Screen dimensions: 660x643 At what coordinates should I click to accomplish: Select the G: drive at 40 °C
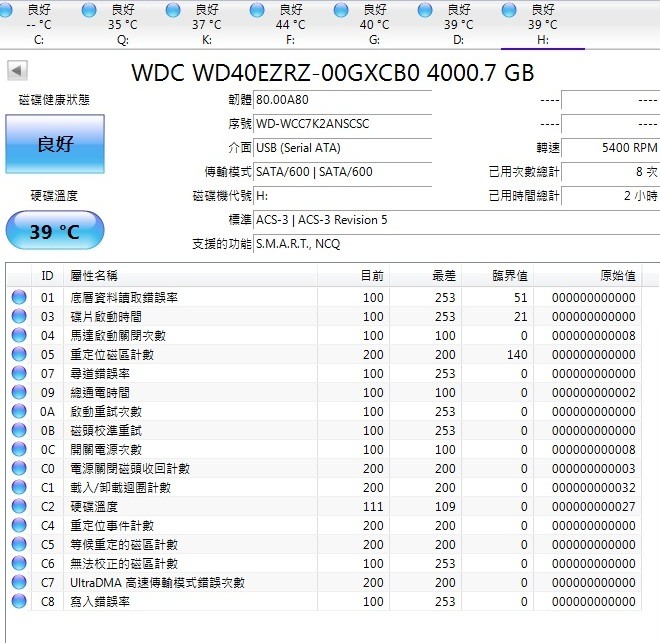coord(374,24)
